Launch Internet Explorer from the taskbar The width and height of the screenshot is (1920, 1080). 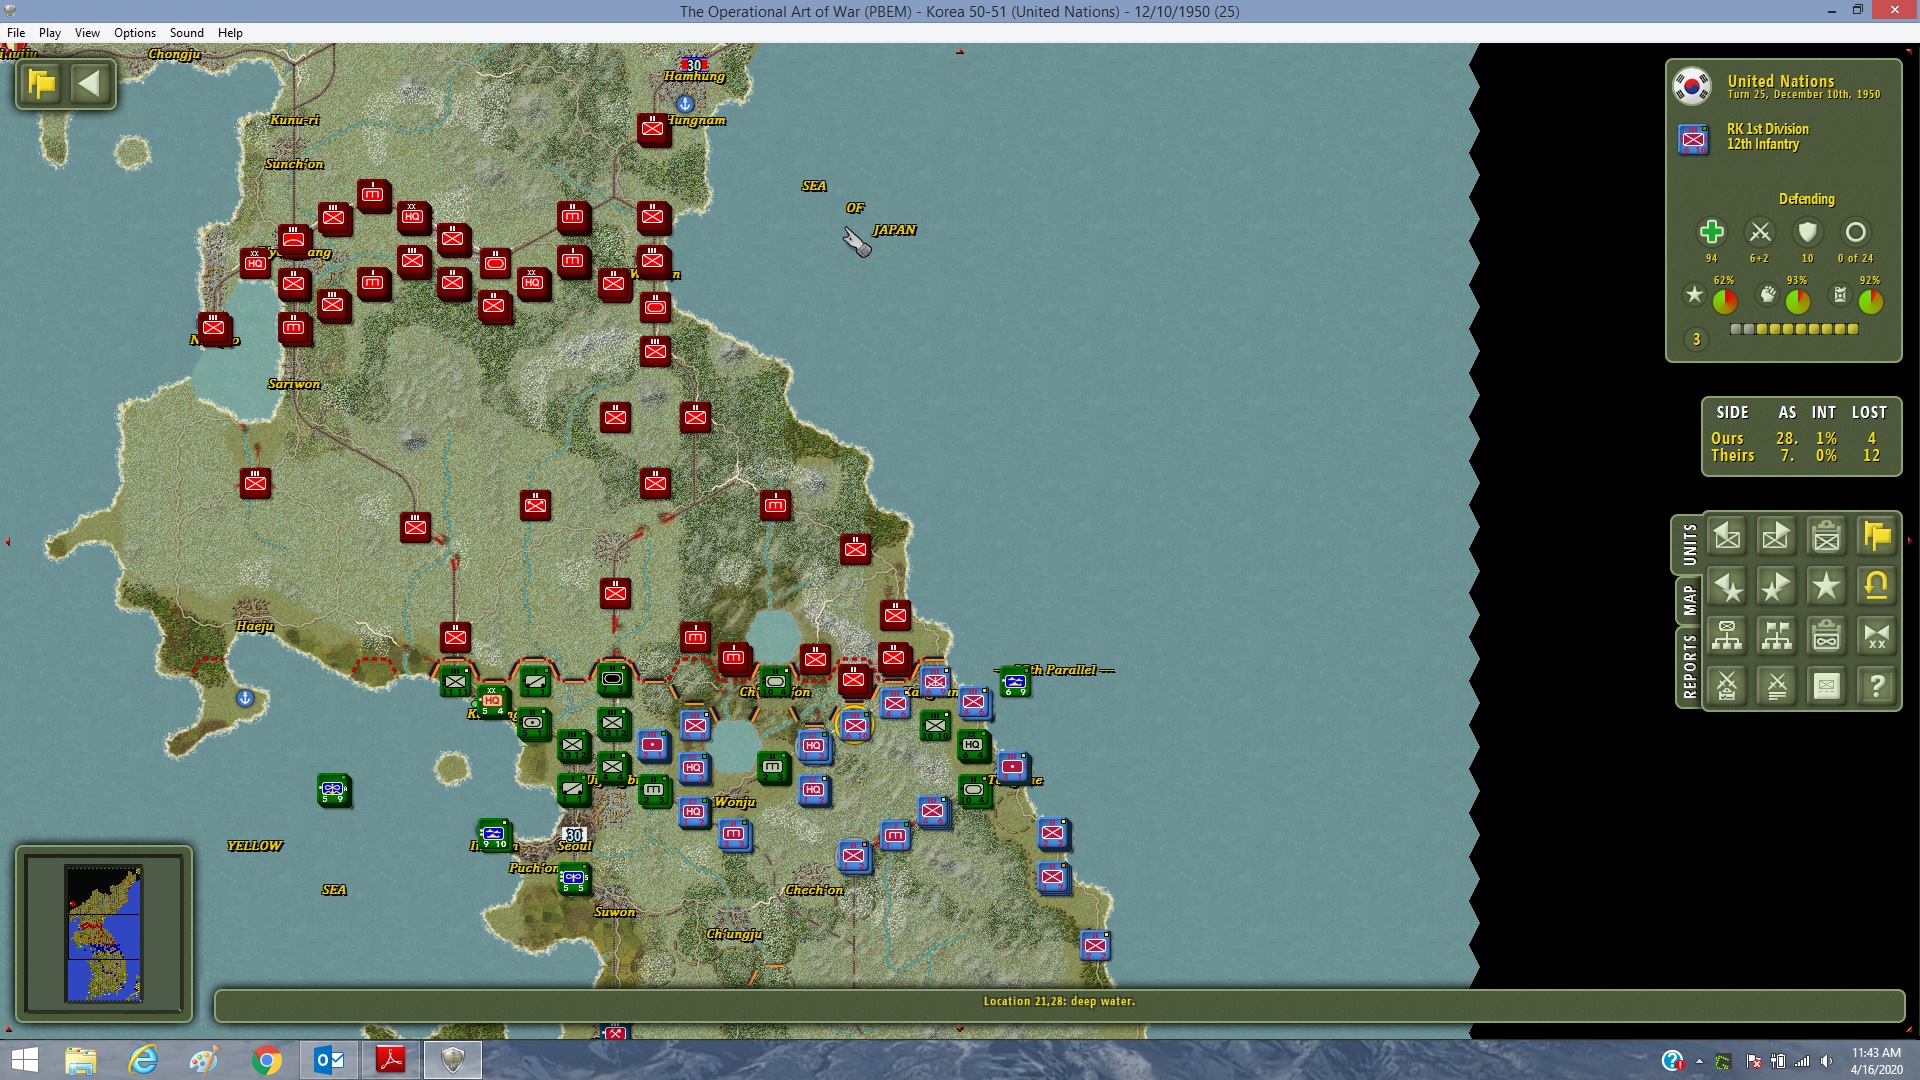pos(143,1060)
